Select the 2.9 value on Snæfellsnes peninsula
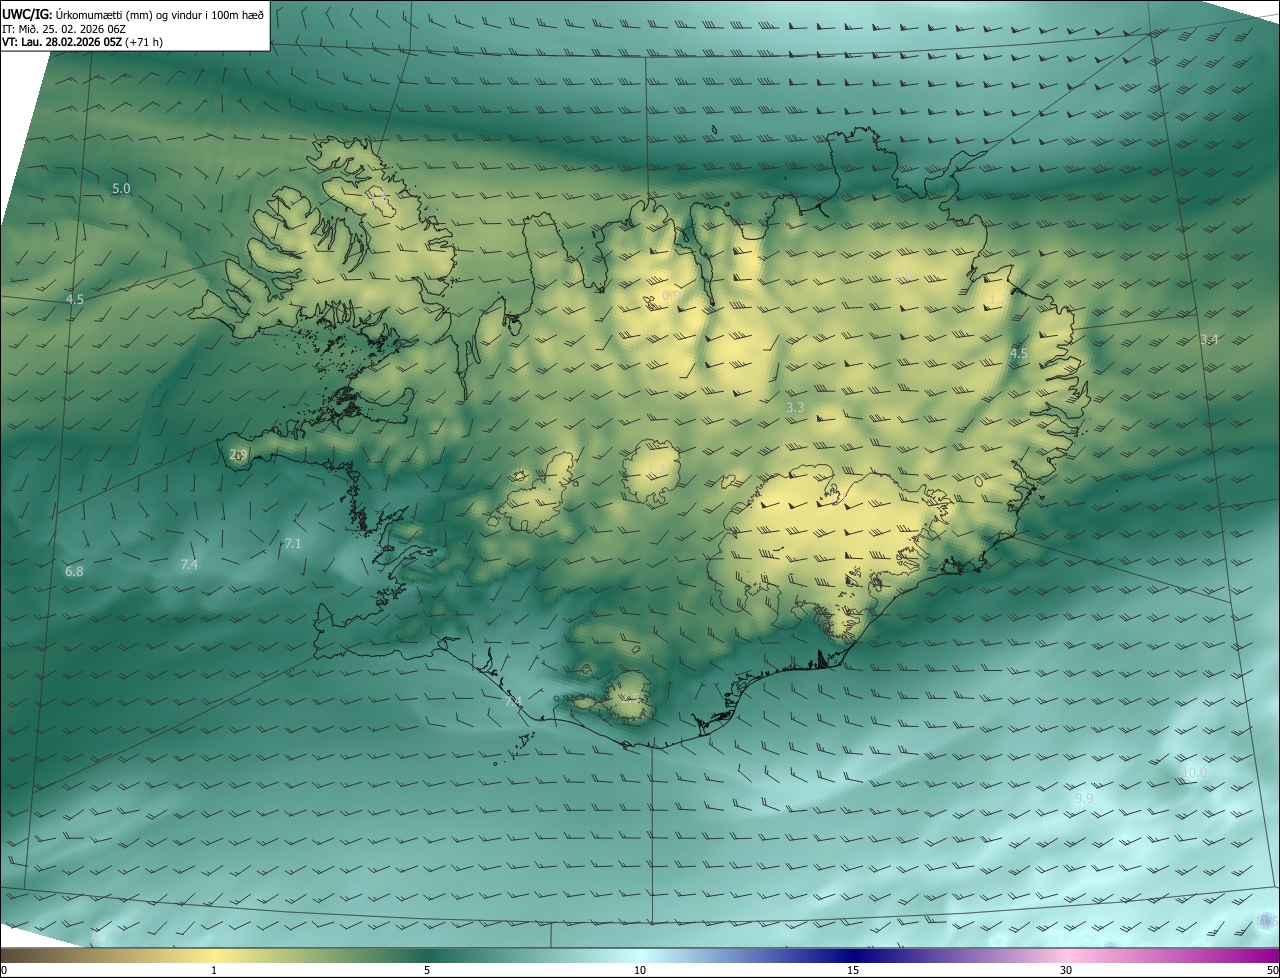The width and height of the screenshot is (1280, 978). [x=238, y=455]
